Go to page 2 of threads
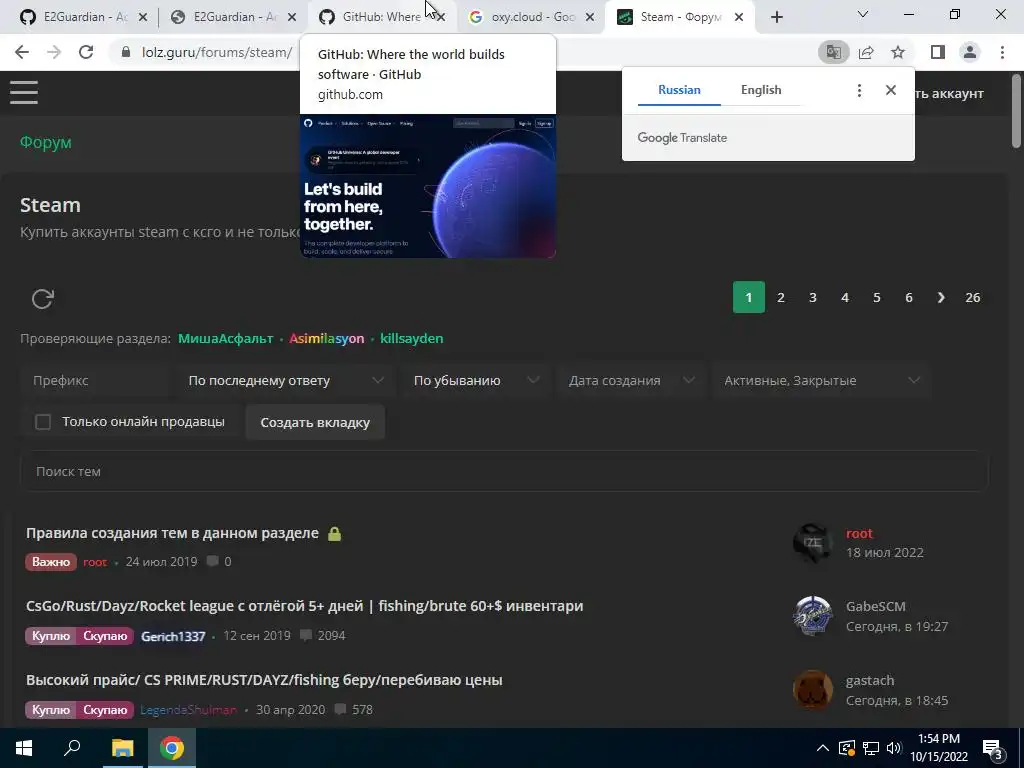 click(780, 298)
